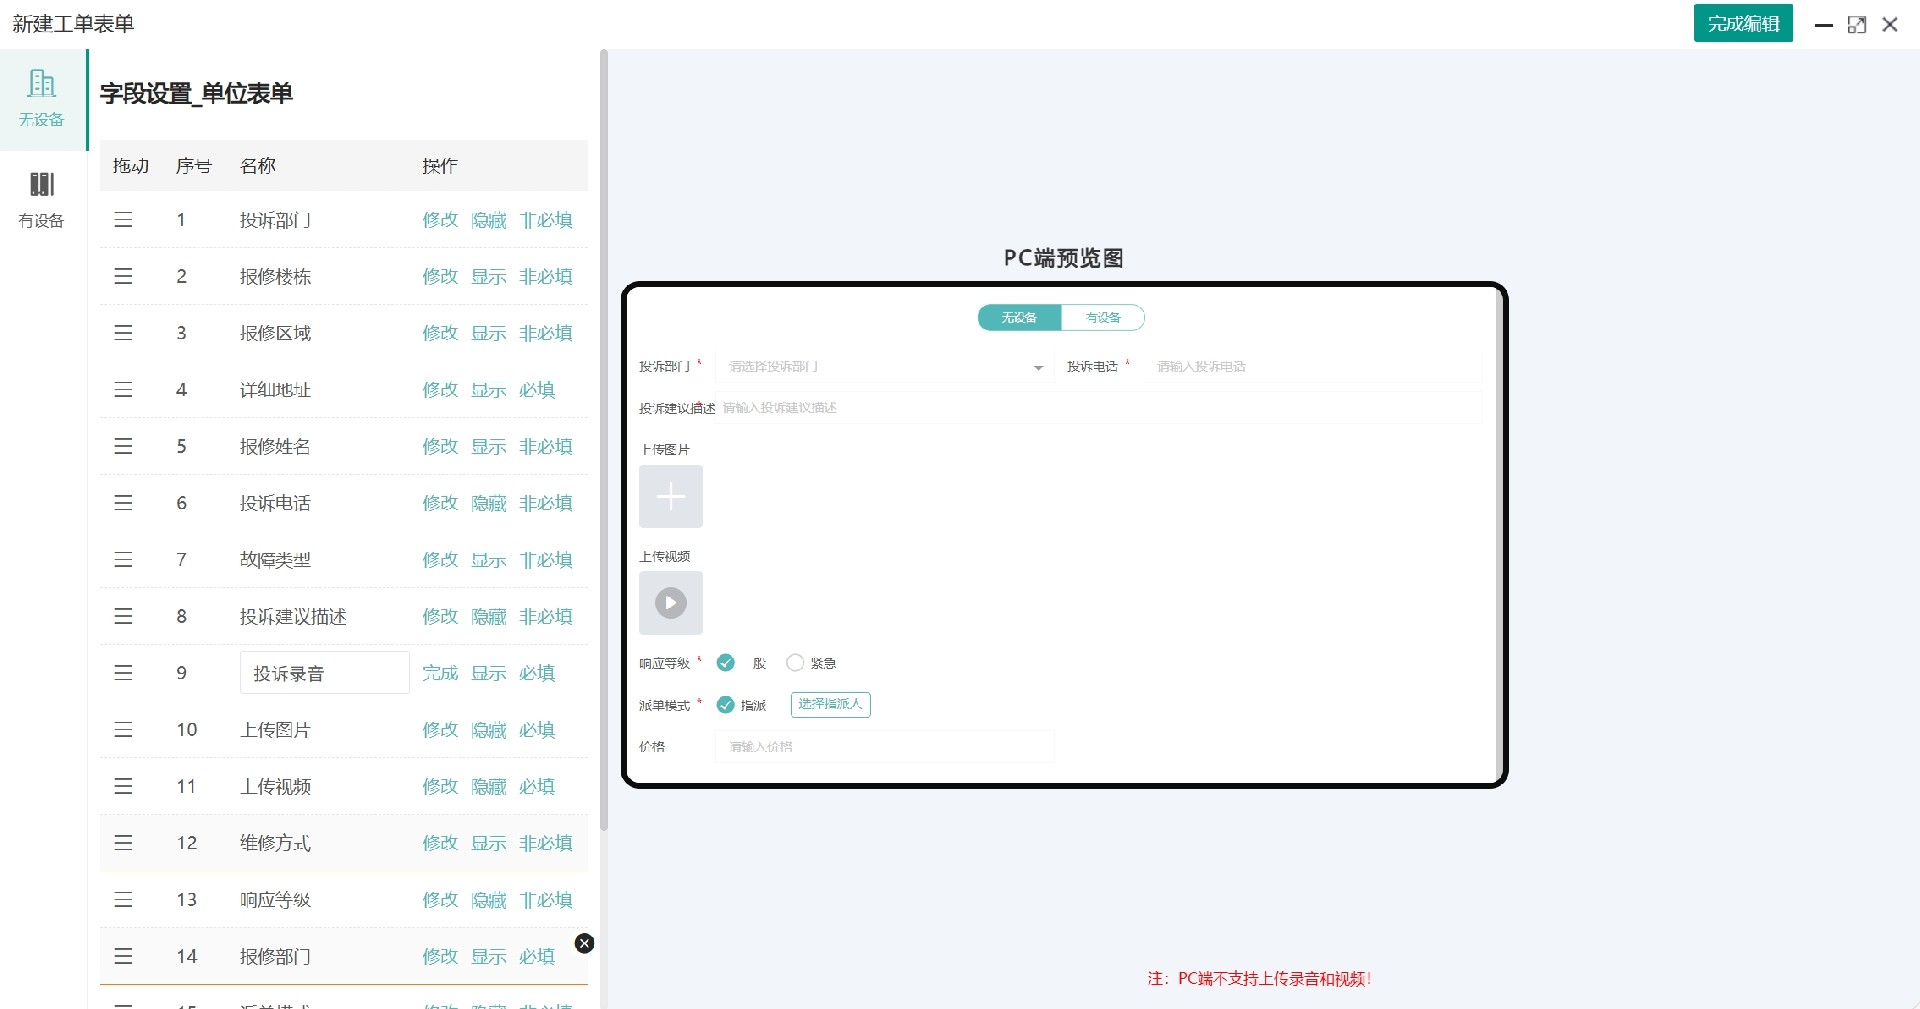Toggle the 指派 checkbox in 派单模式
Viewport: 1920px width, 1009px height.
(x=726, y=705)
